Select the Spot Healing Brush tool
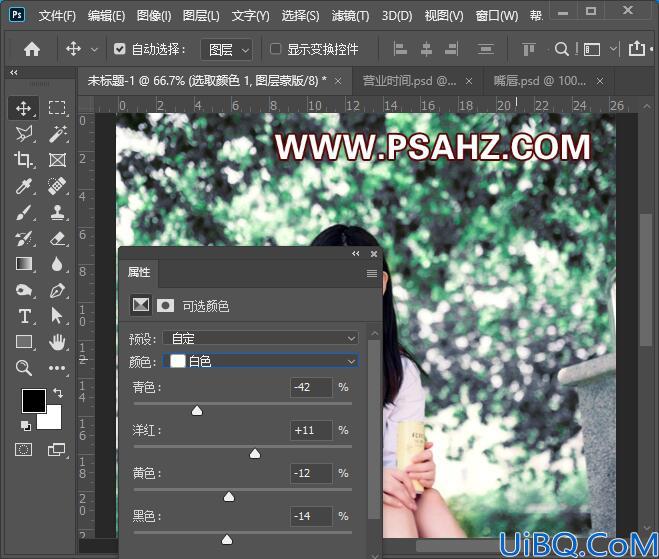 point(57,186)
